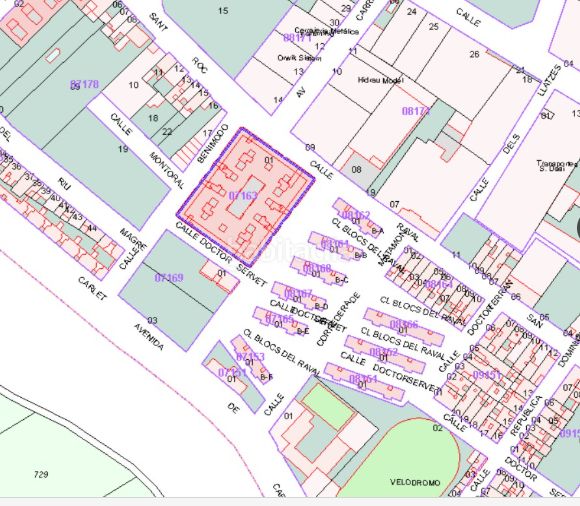Select building block 07153 labeled B-F

pos(252,360)
